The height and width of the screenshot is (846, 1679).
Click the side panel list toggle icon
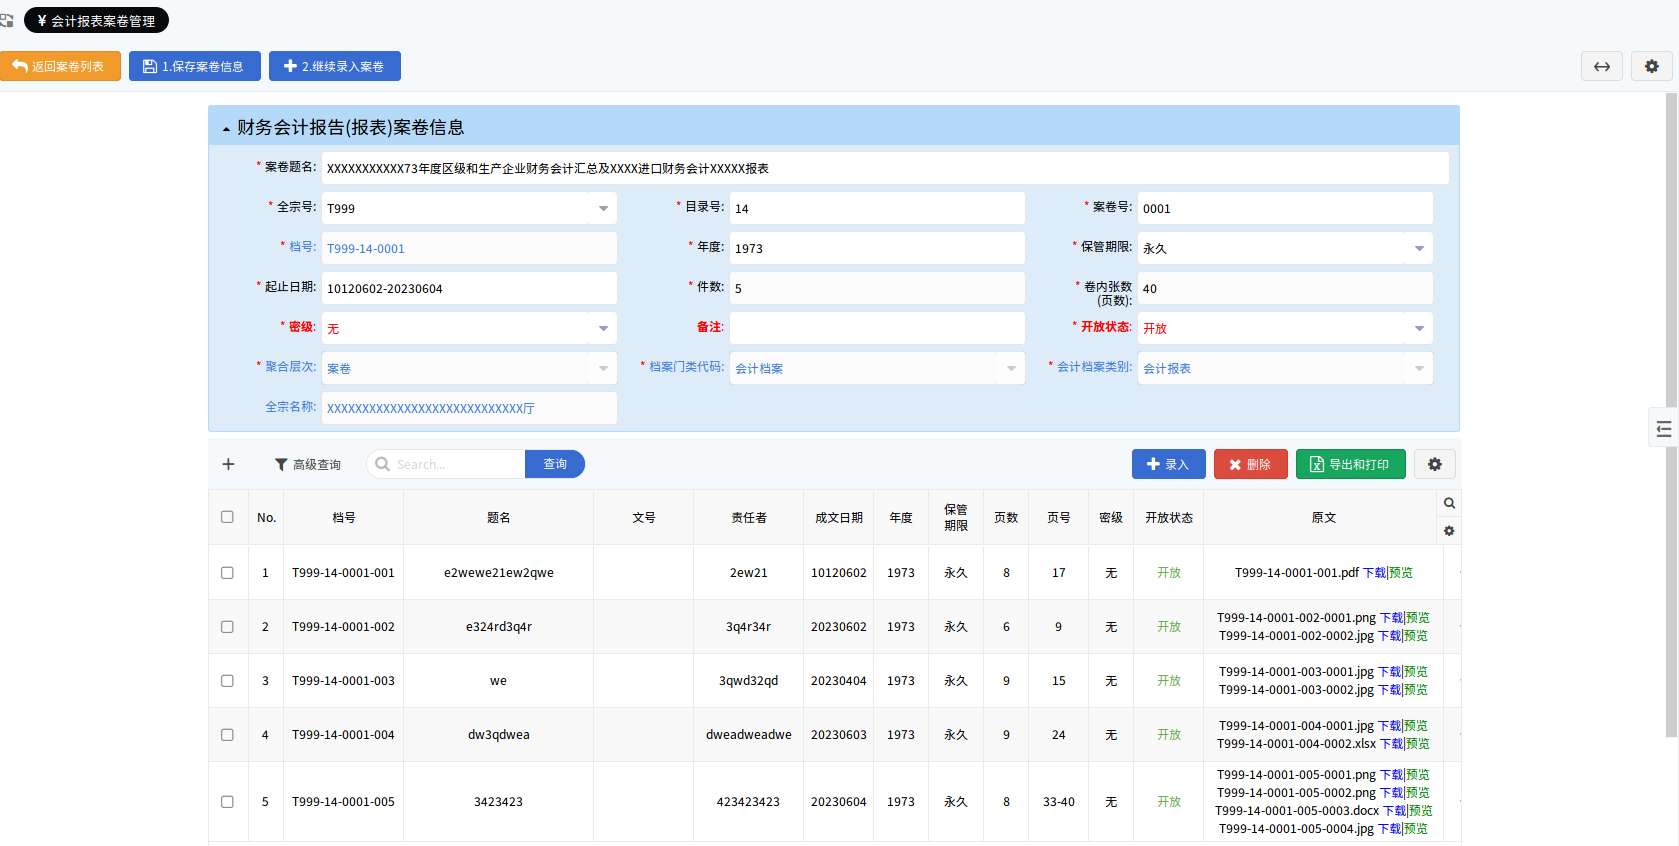pyautogui.click(x=1663, y=428)
